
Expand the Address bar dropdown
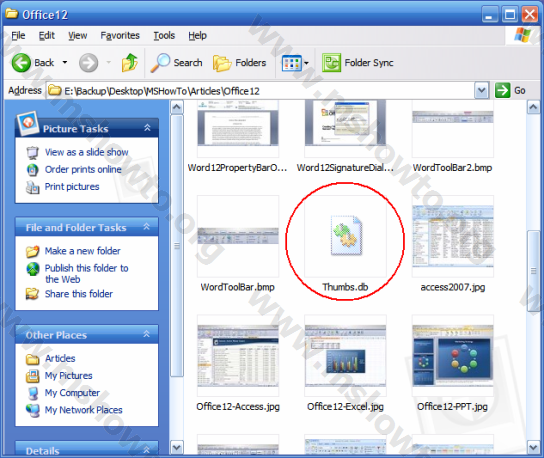(x=482, y=91)
